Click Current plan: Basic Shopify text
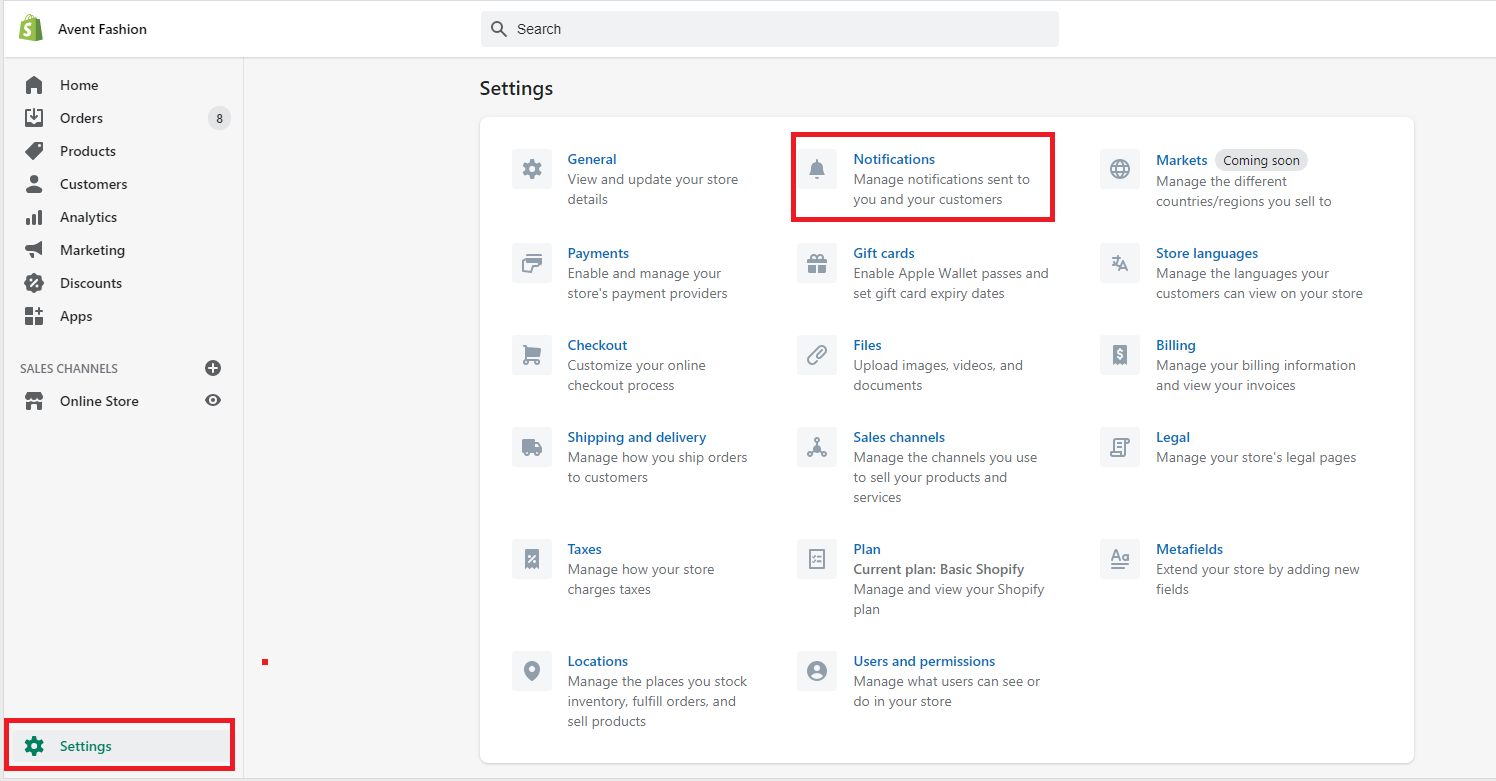The height and width of the screenshot is (781, 1496). coord(938,569)
